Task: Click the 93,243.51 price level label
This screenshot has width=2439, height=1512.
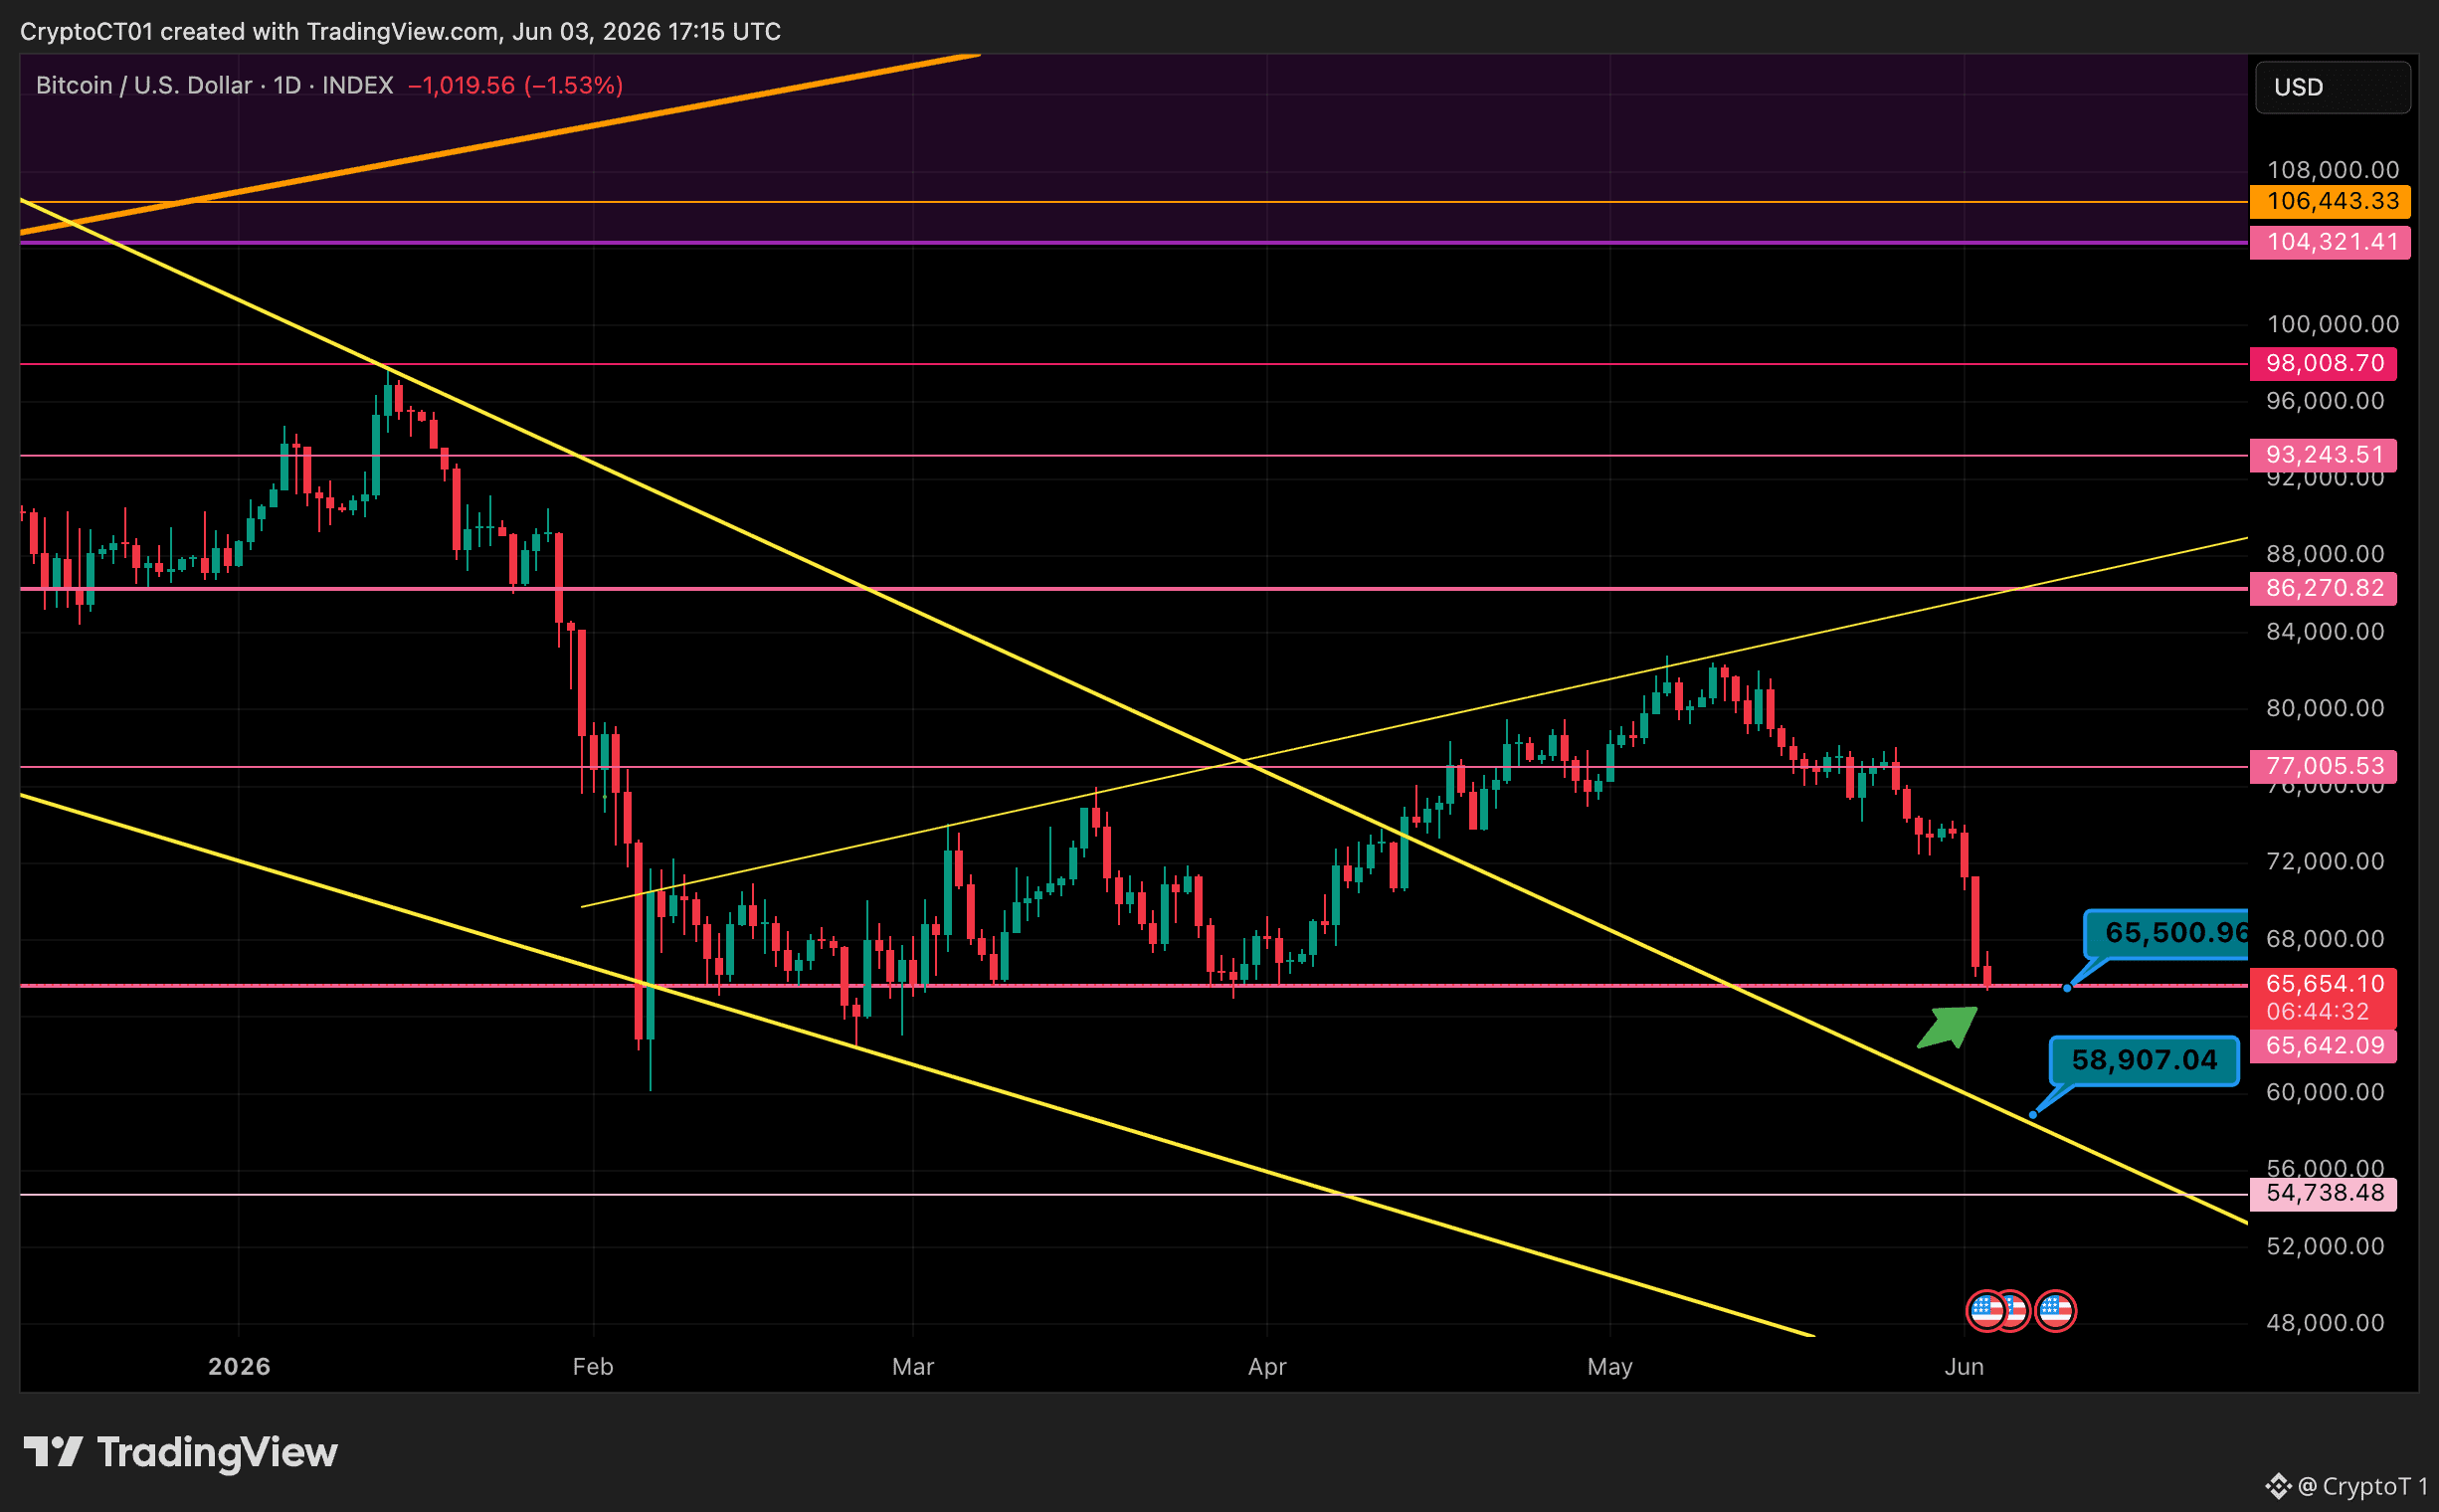Action: [2323, 455]
